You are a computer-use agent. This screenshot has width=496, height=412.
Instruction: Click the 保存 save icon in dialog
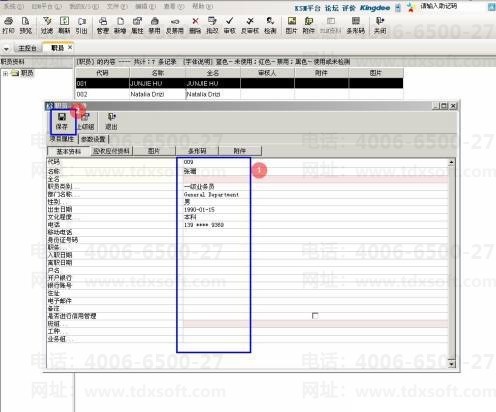(x=62, y=121)
